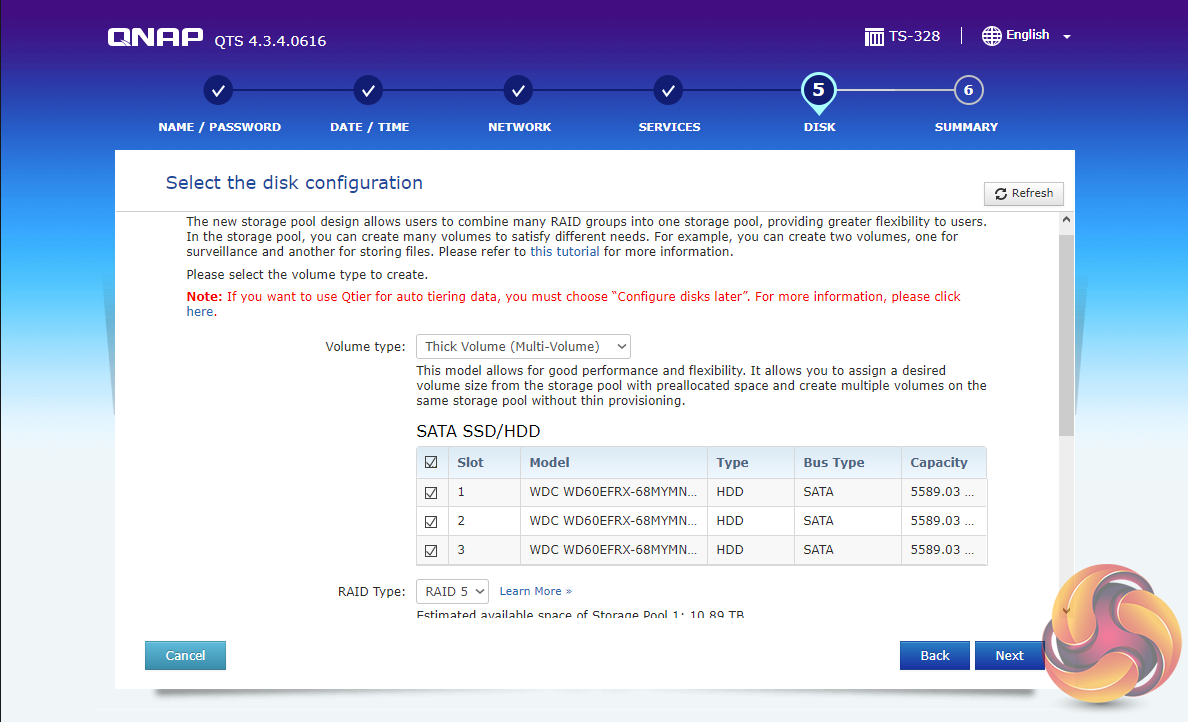Open the 'this tutorial' link

[565, 252]
